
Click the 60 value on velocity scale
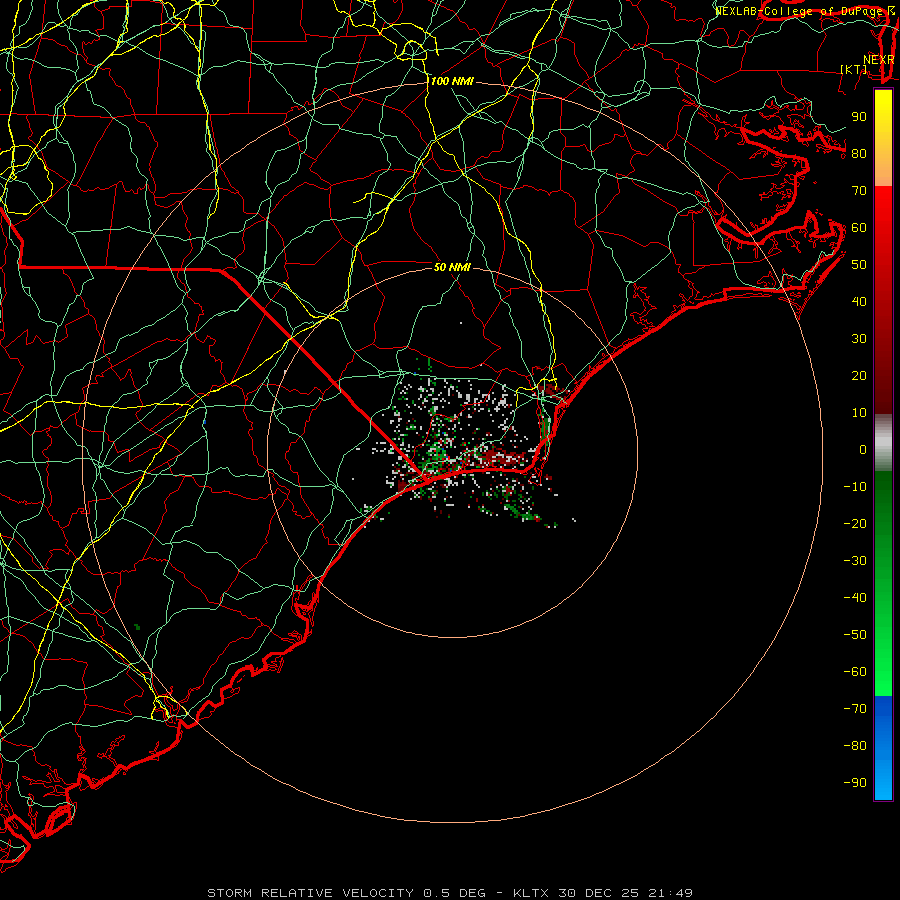[859, 227]
